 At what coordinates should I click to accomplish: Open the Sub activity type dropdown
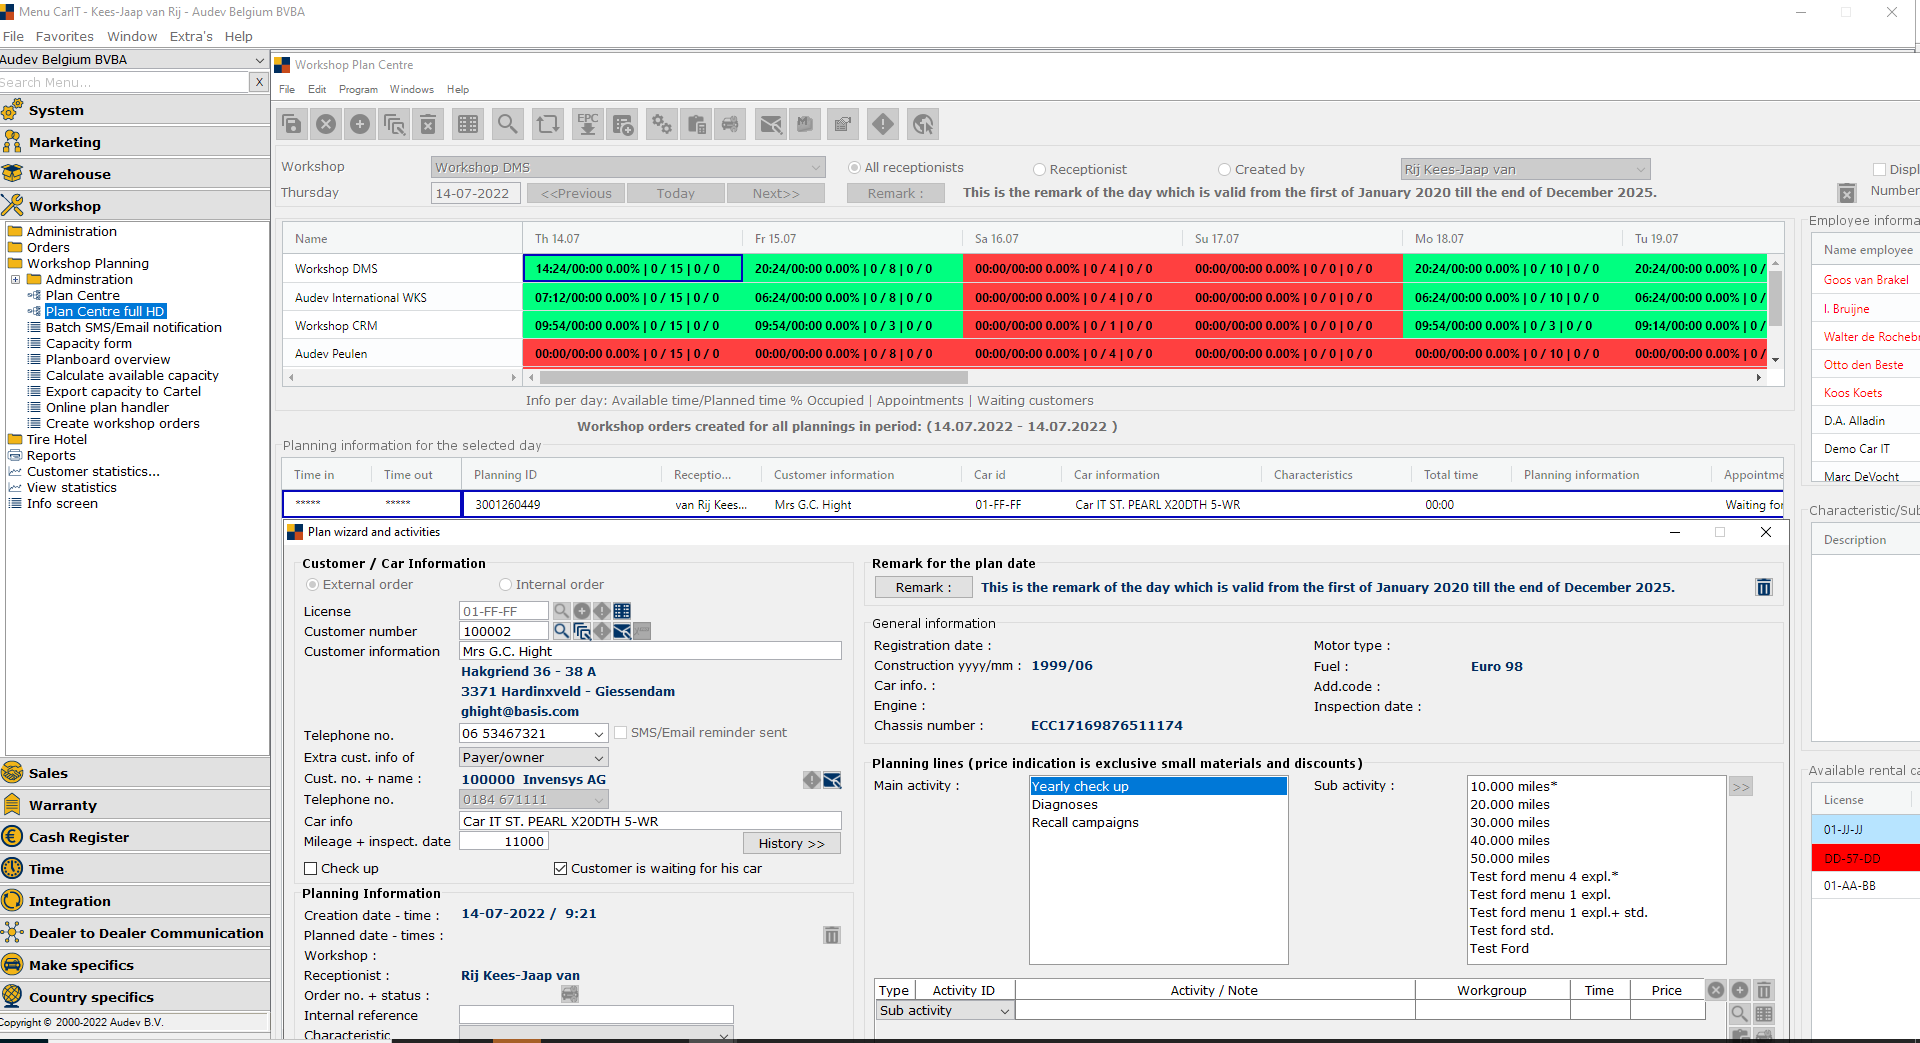(1004, 1011)
